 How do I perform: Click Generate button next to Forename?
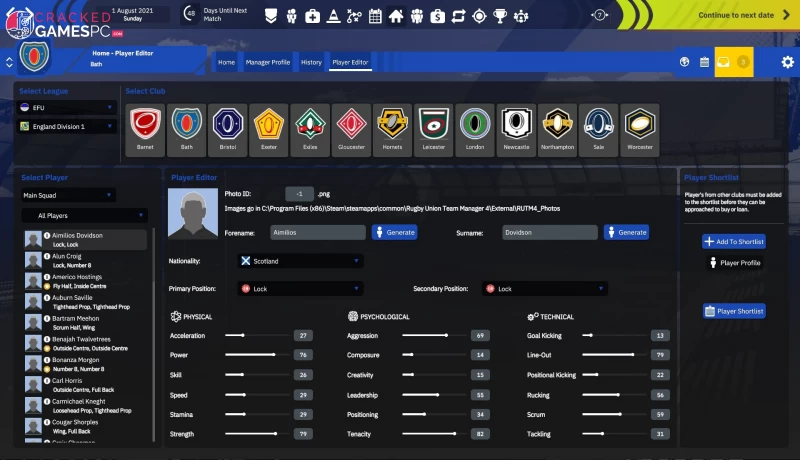[394, 232]
